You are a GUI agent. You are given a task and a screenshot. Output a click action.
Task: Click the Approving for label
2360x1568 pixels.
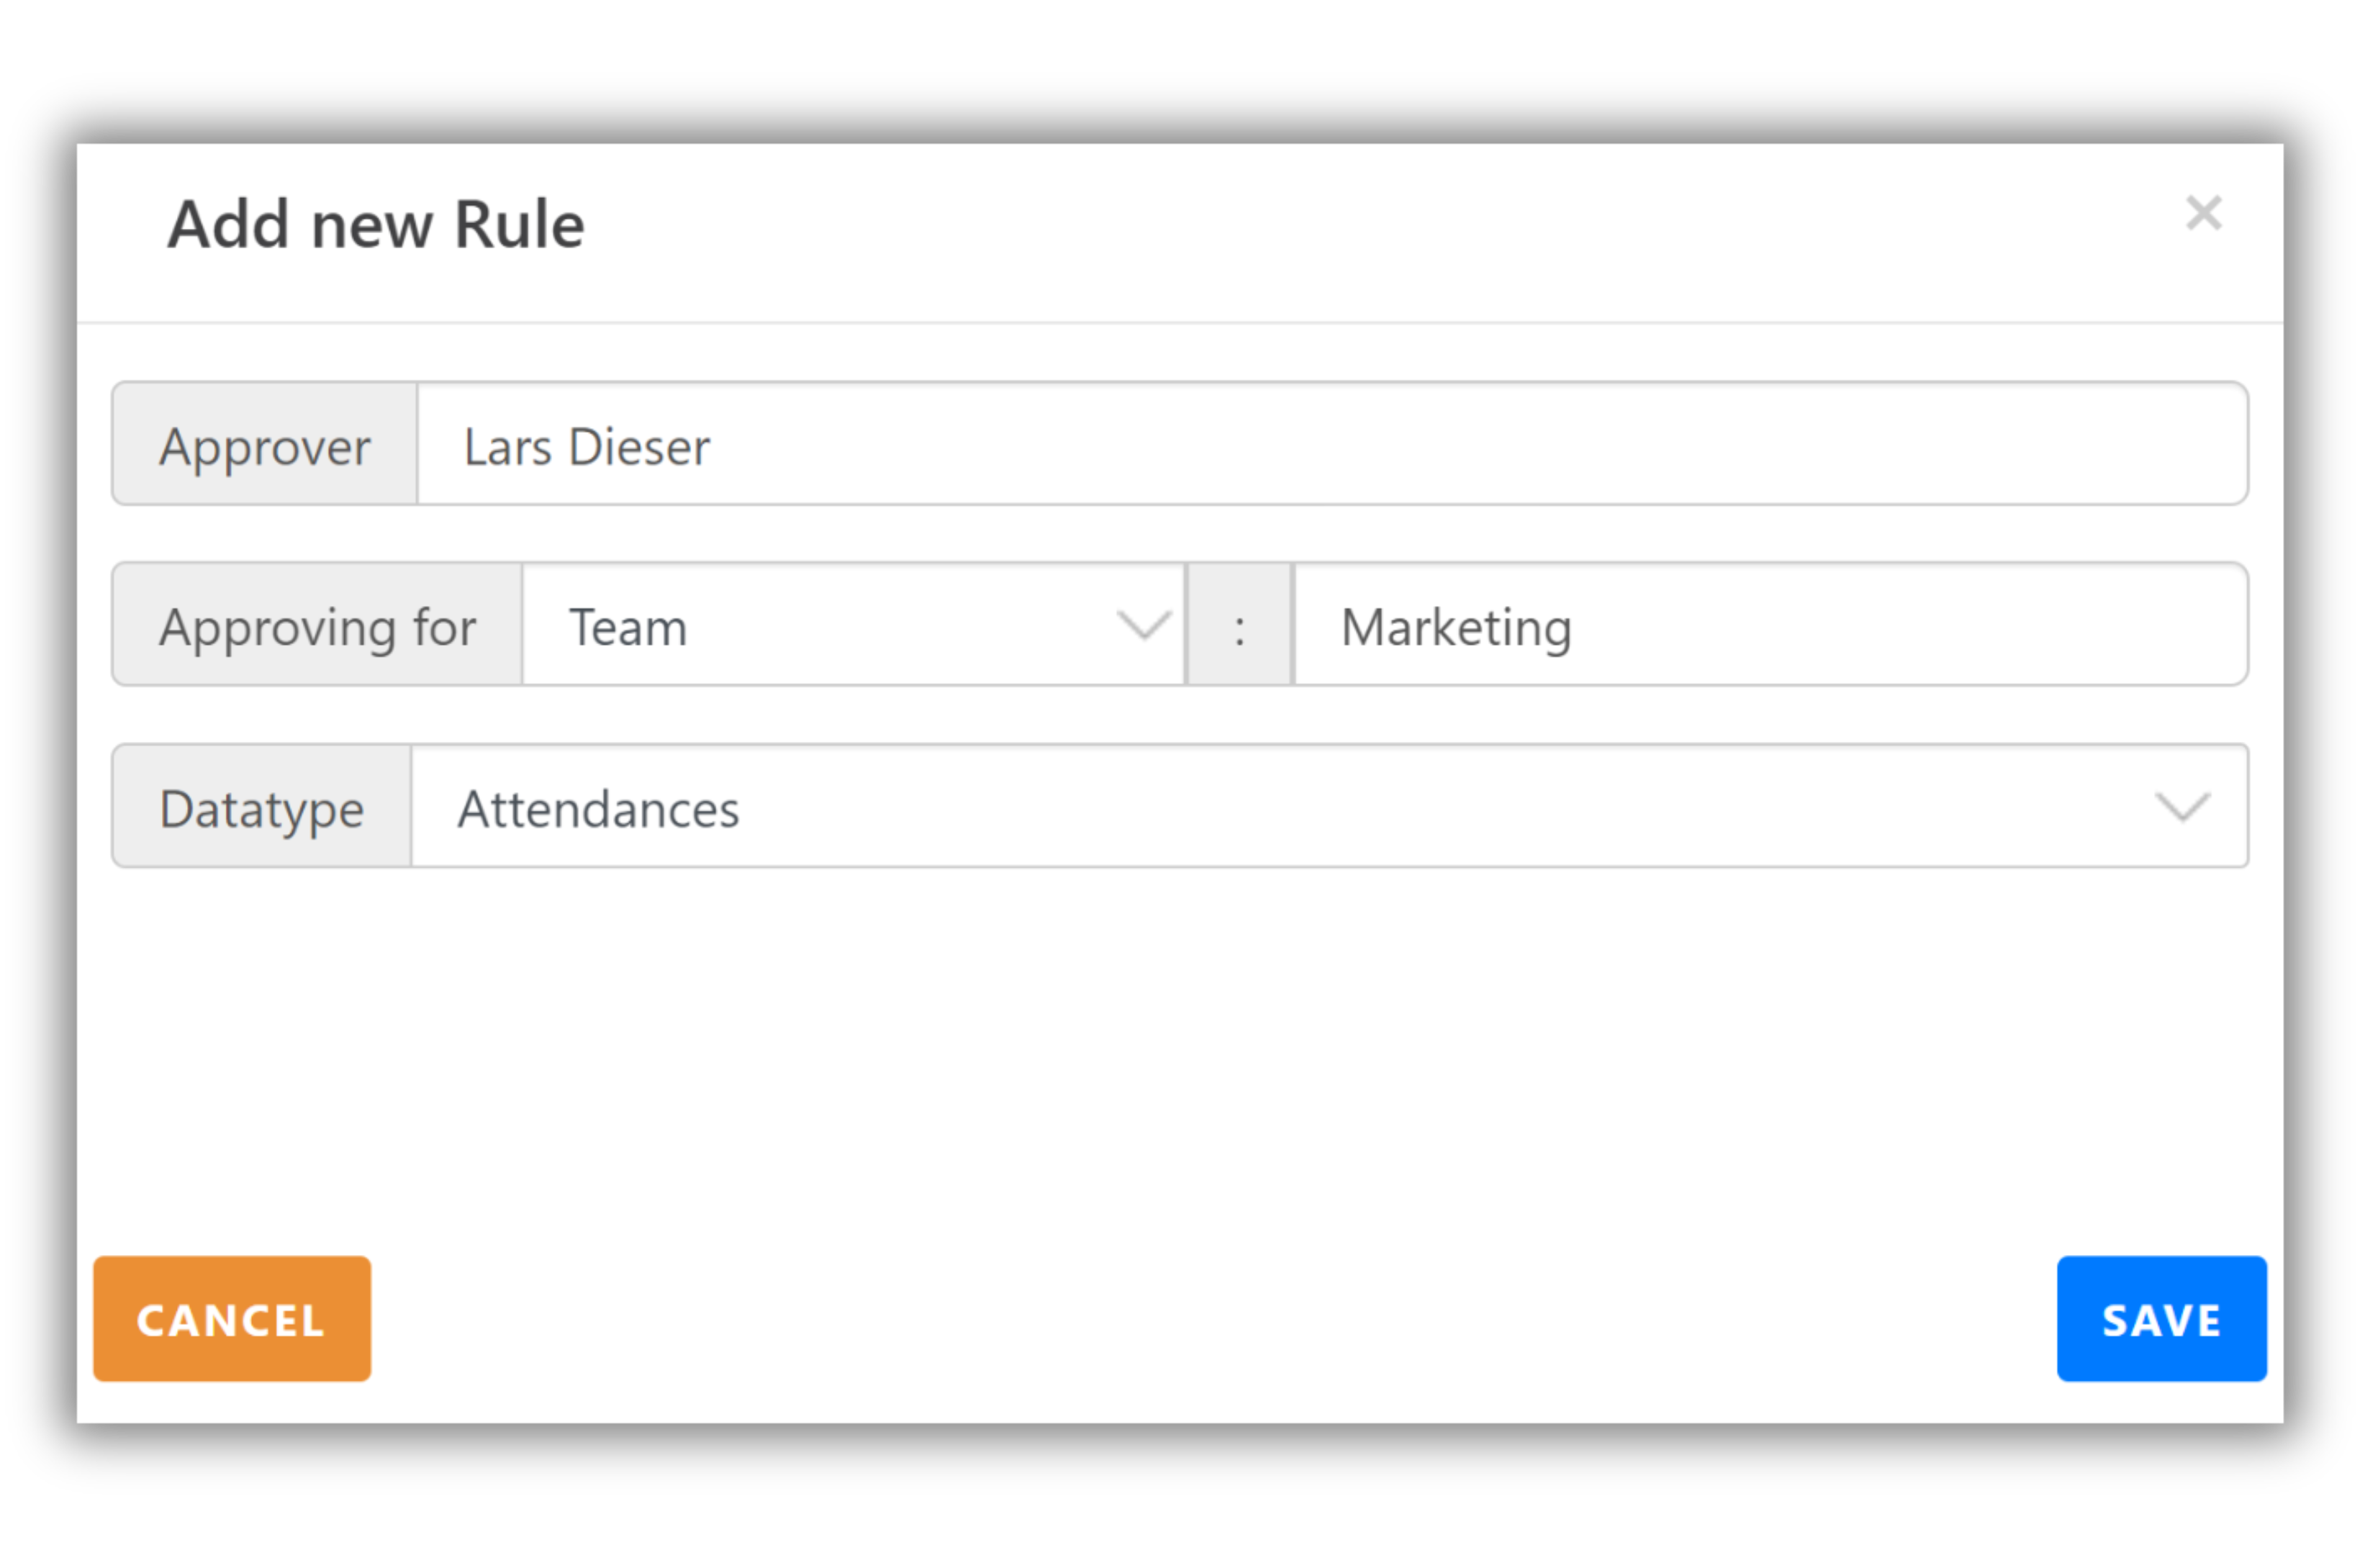coord(316,626)
